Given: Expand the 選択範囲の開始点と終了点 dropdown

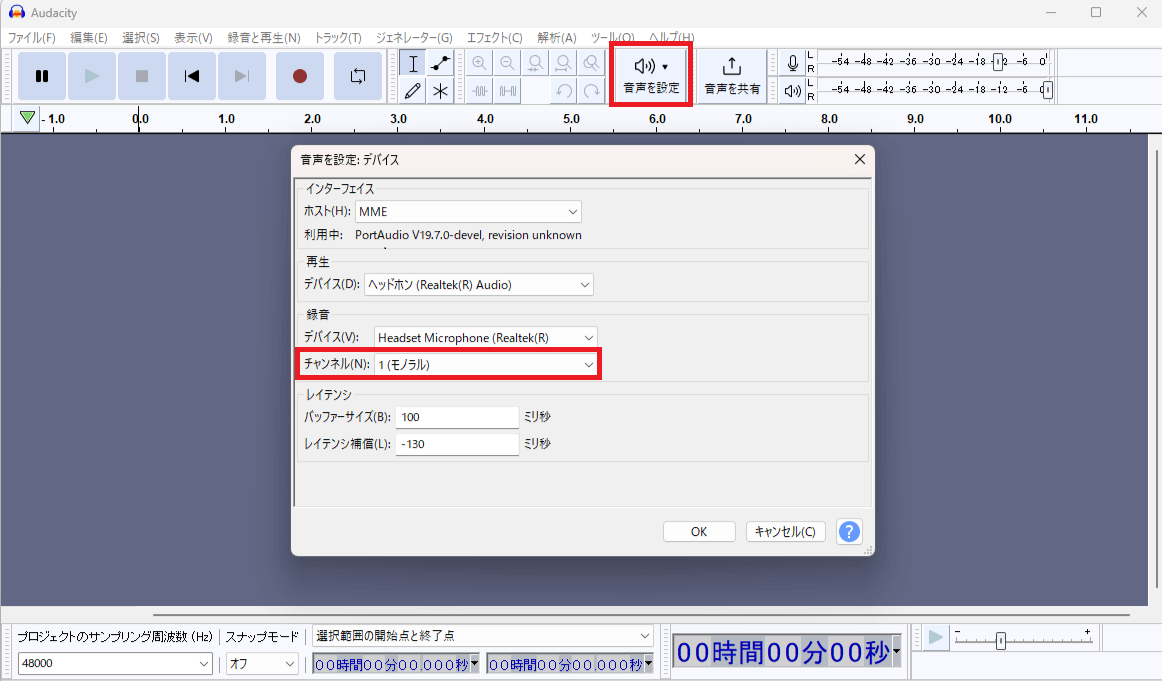Looking at the screenshot, I should (482, 636).
